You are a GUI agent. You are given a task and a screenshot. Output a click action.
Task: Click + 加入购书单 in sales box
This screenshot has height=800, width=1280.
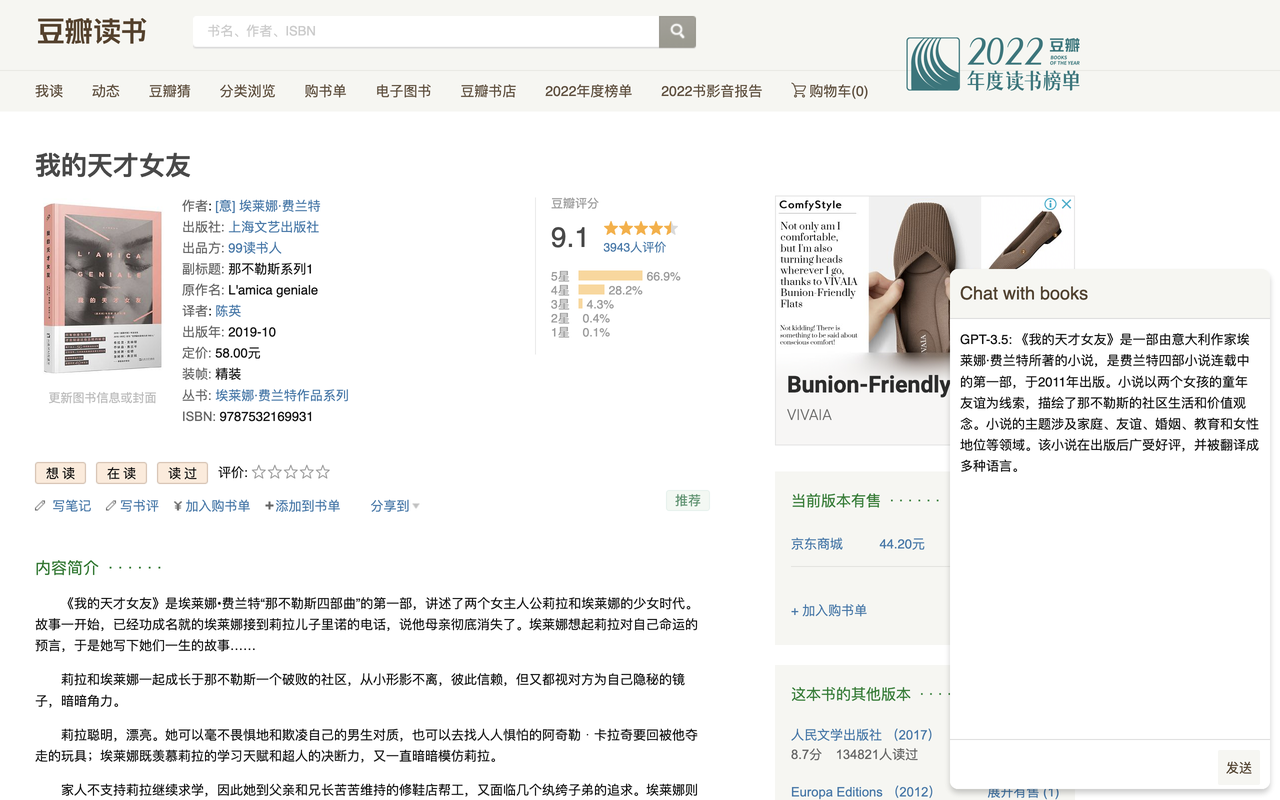[829, 610]
